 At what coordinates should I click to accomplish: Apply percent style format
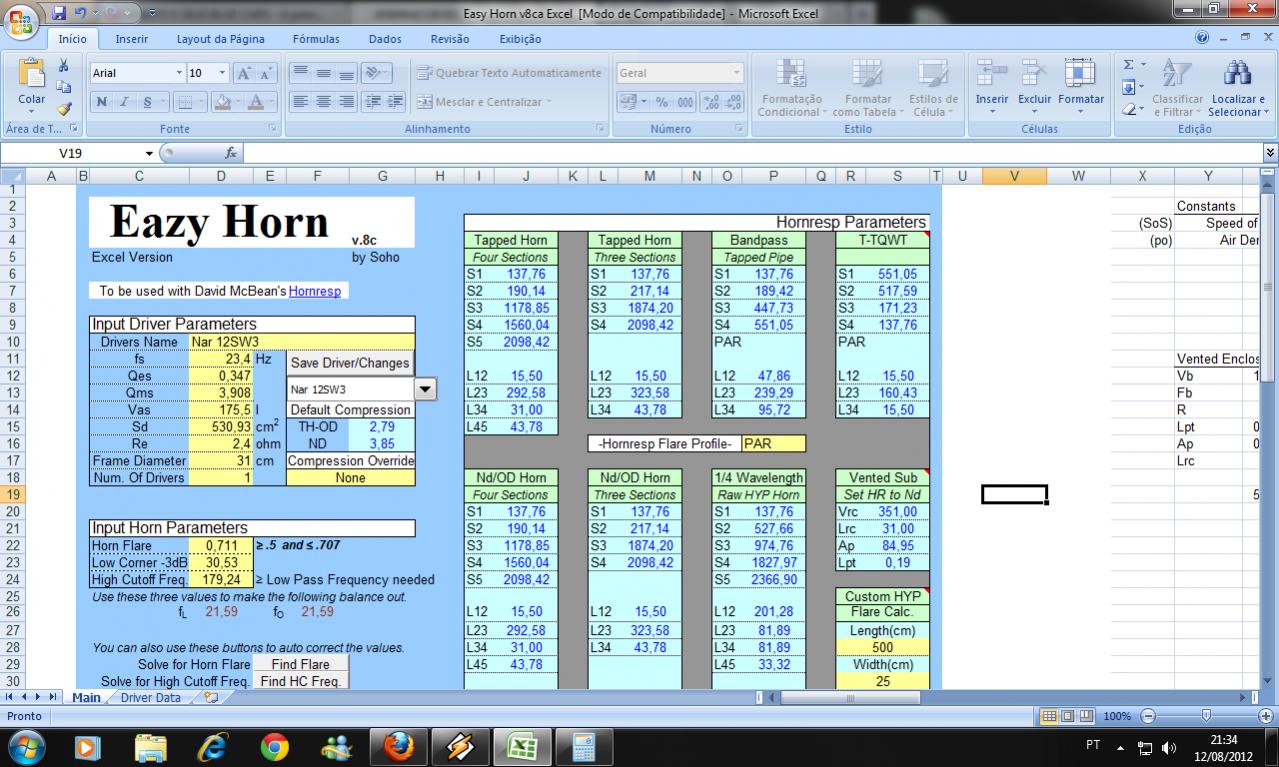pyautogui.click(x=661, y=101)
